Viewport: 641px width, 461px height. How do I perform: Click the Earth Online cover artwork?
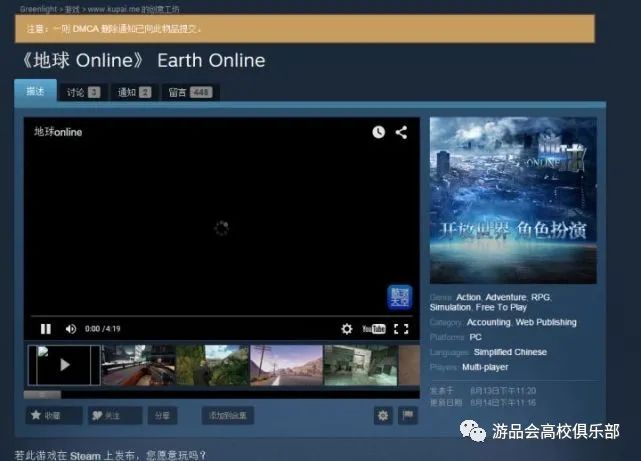(513, 200)
